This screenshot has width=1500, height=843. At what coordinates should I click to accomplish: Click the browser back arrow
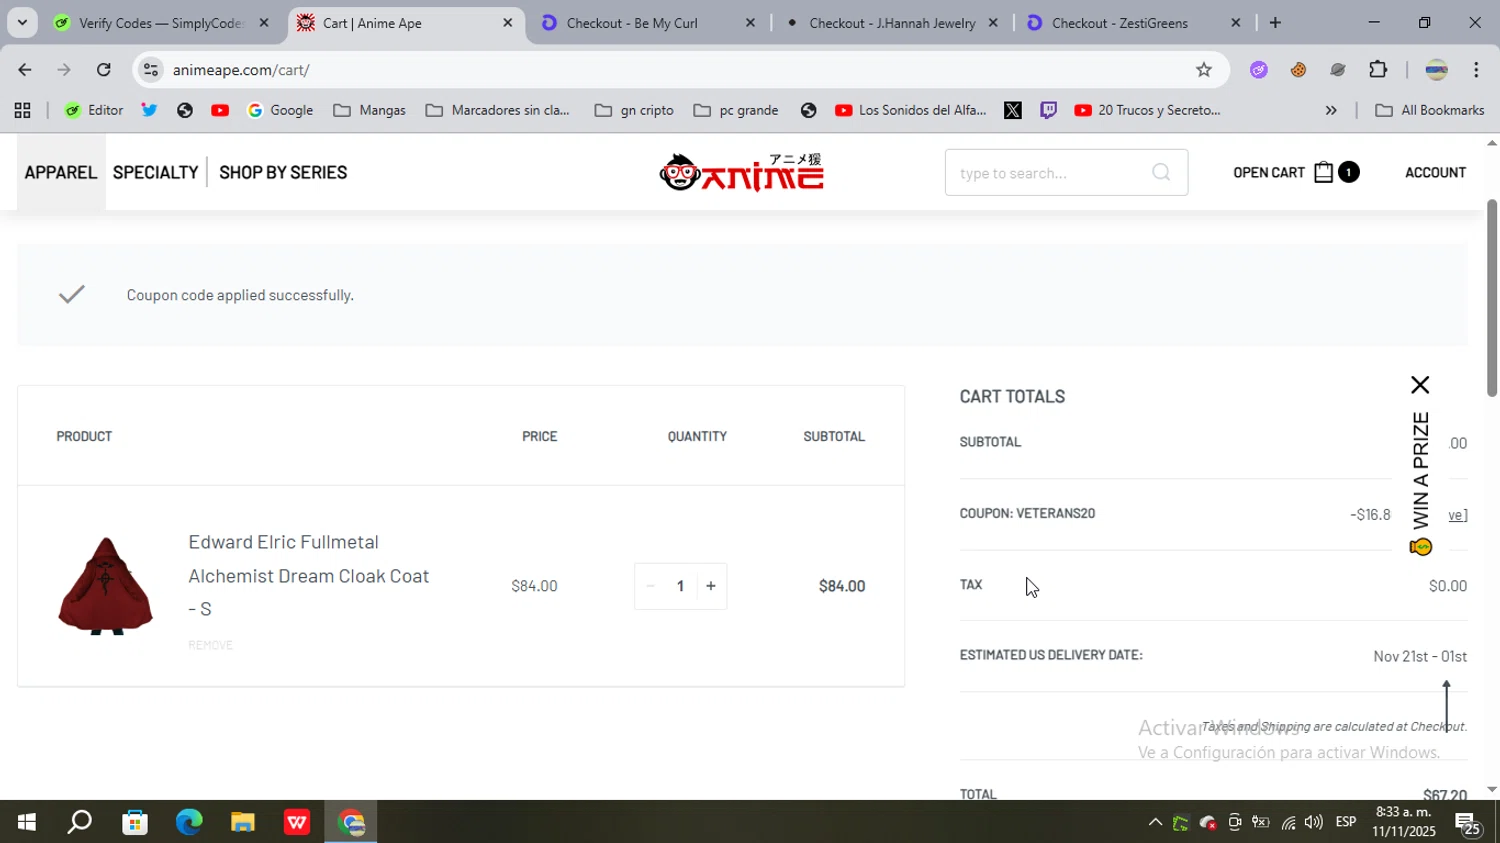[x=24, y=70]
